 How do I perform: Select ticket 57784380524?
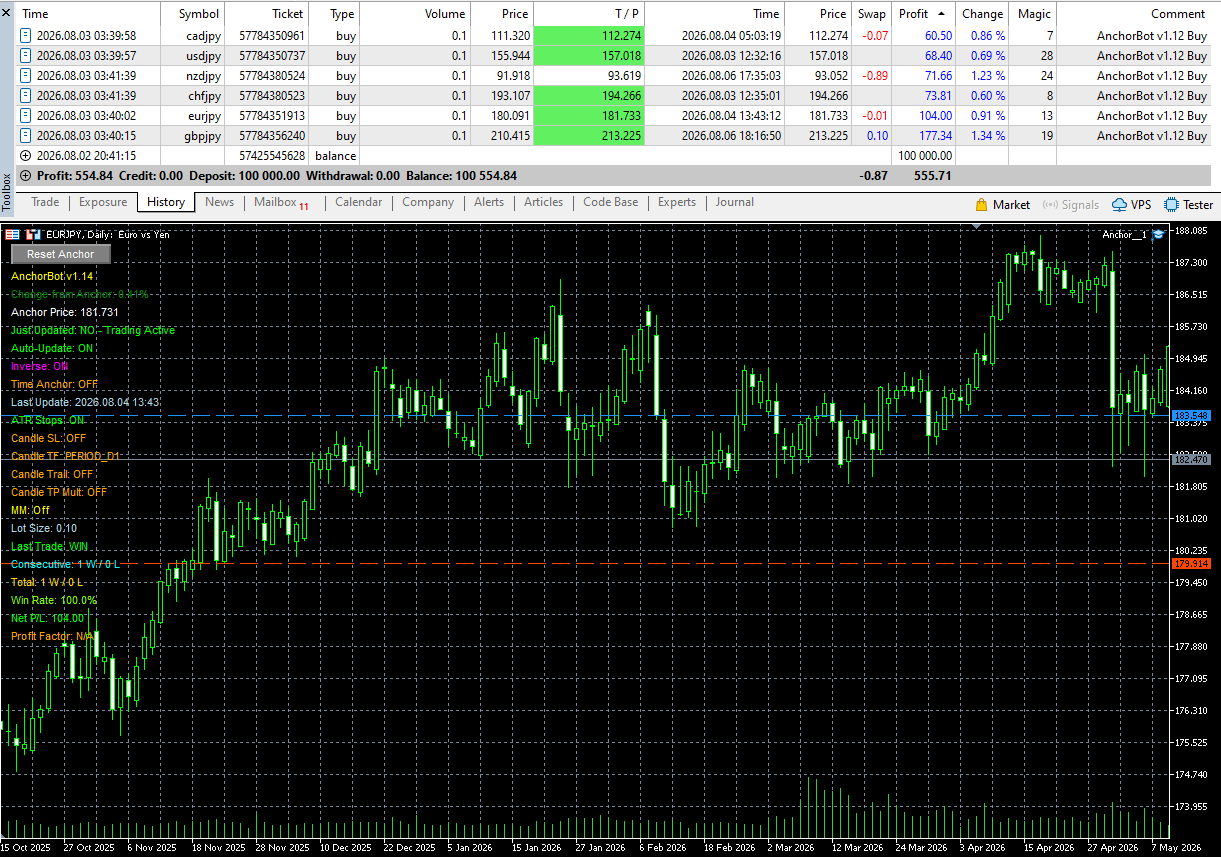(272, 75)
